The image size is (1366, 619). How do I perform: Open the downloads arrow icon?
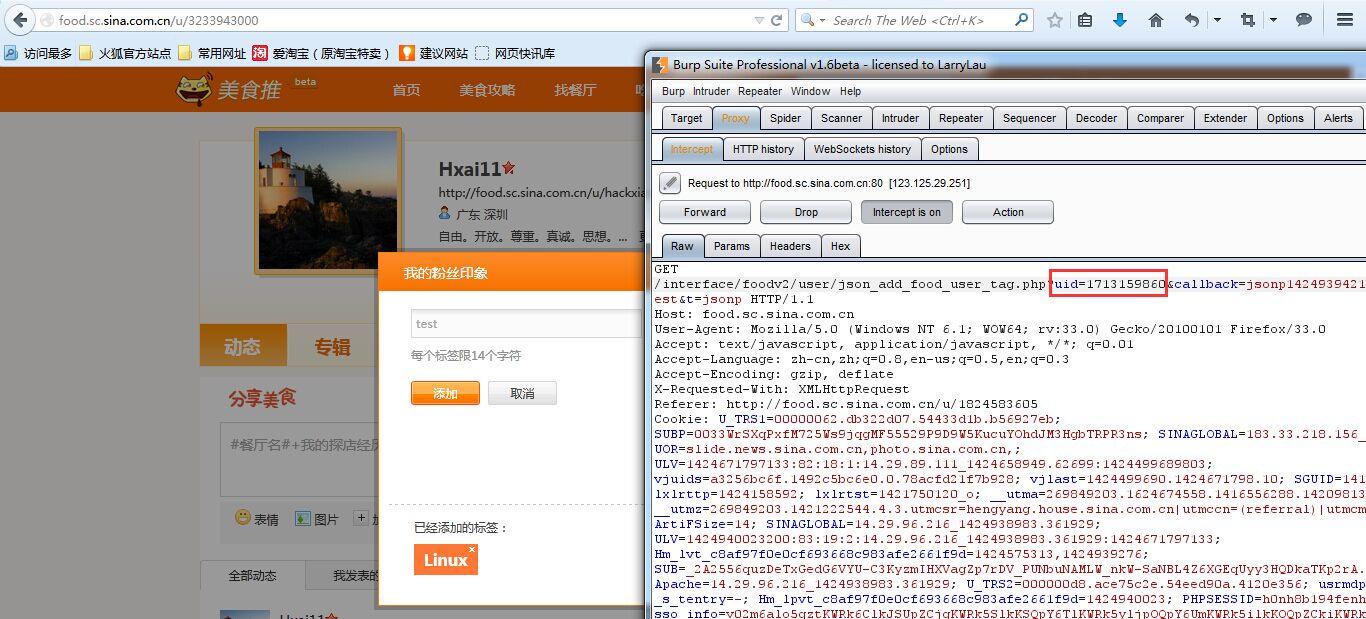1120,20
